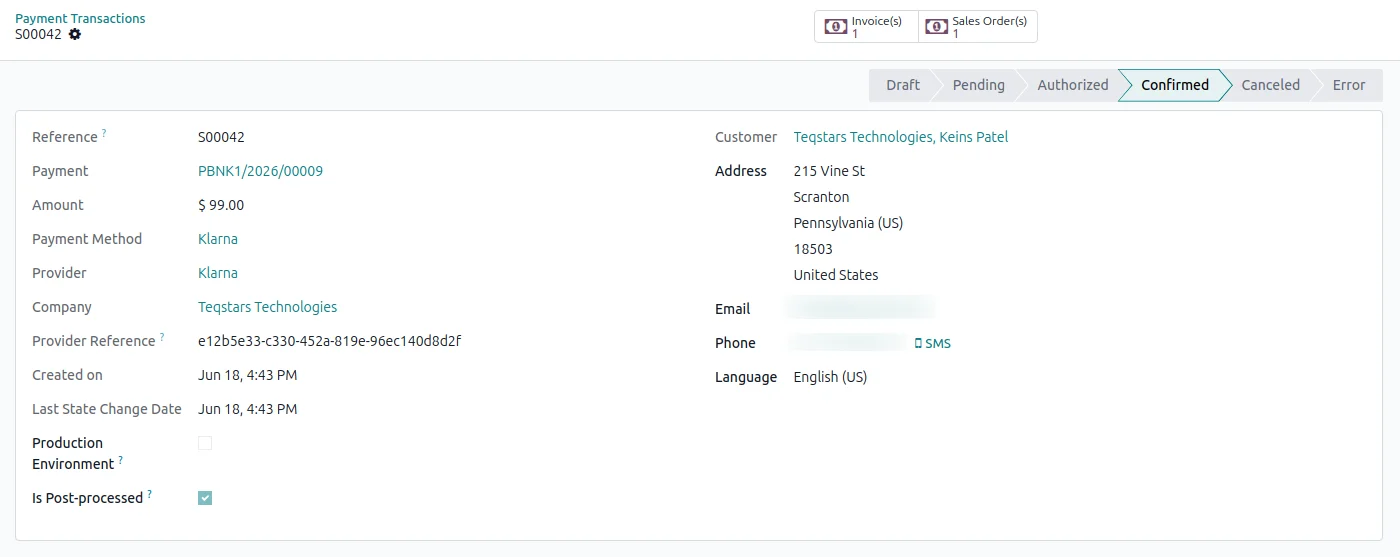Click the address line 215 Vine St

click(829, 171)
